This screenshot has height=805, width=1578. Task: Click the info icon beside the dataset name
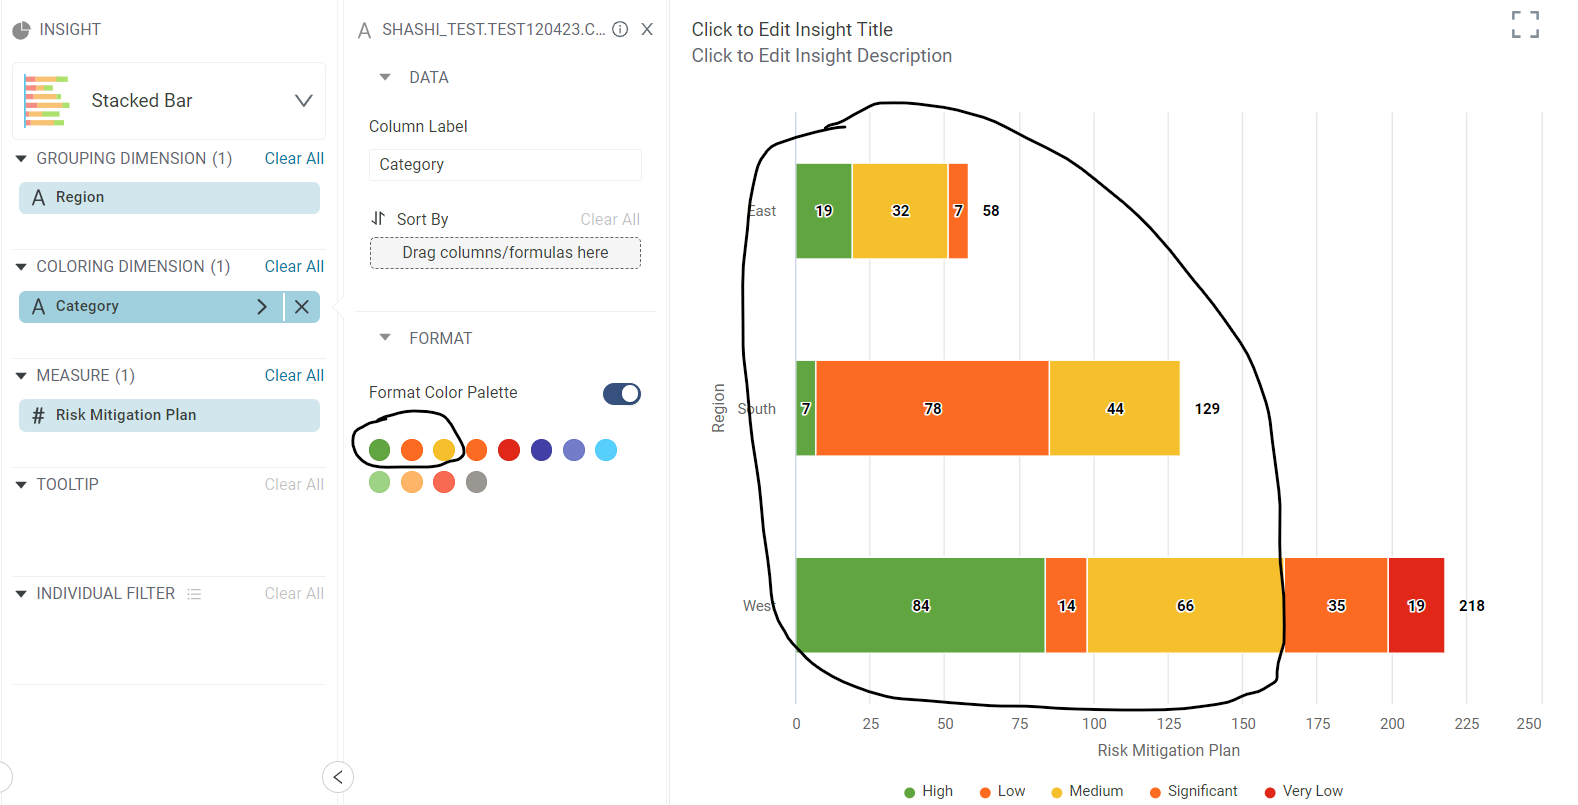point(620,29)
